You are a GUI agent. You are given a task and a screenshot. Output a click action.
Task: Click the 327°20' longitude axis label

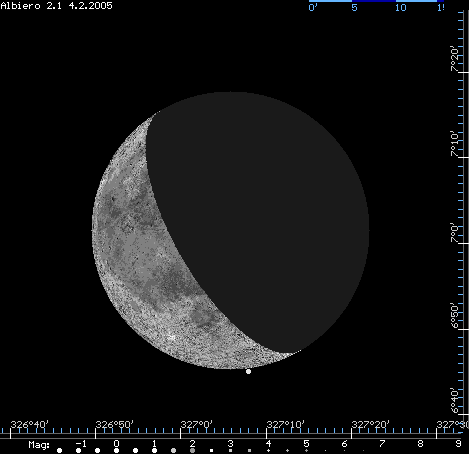click(371, 424)
